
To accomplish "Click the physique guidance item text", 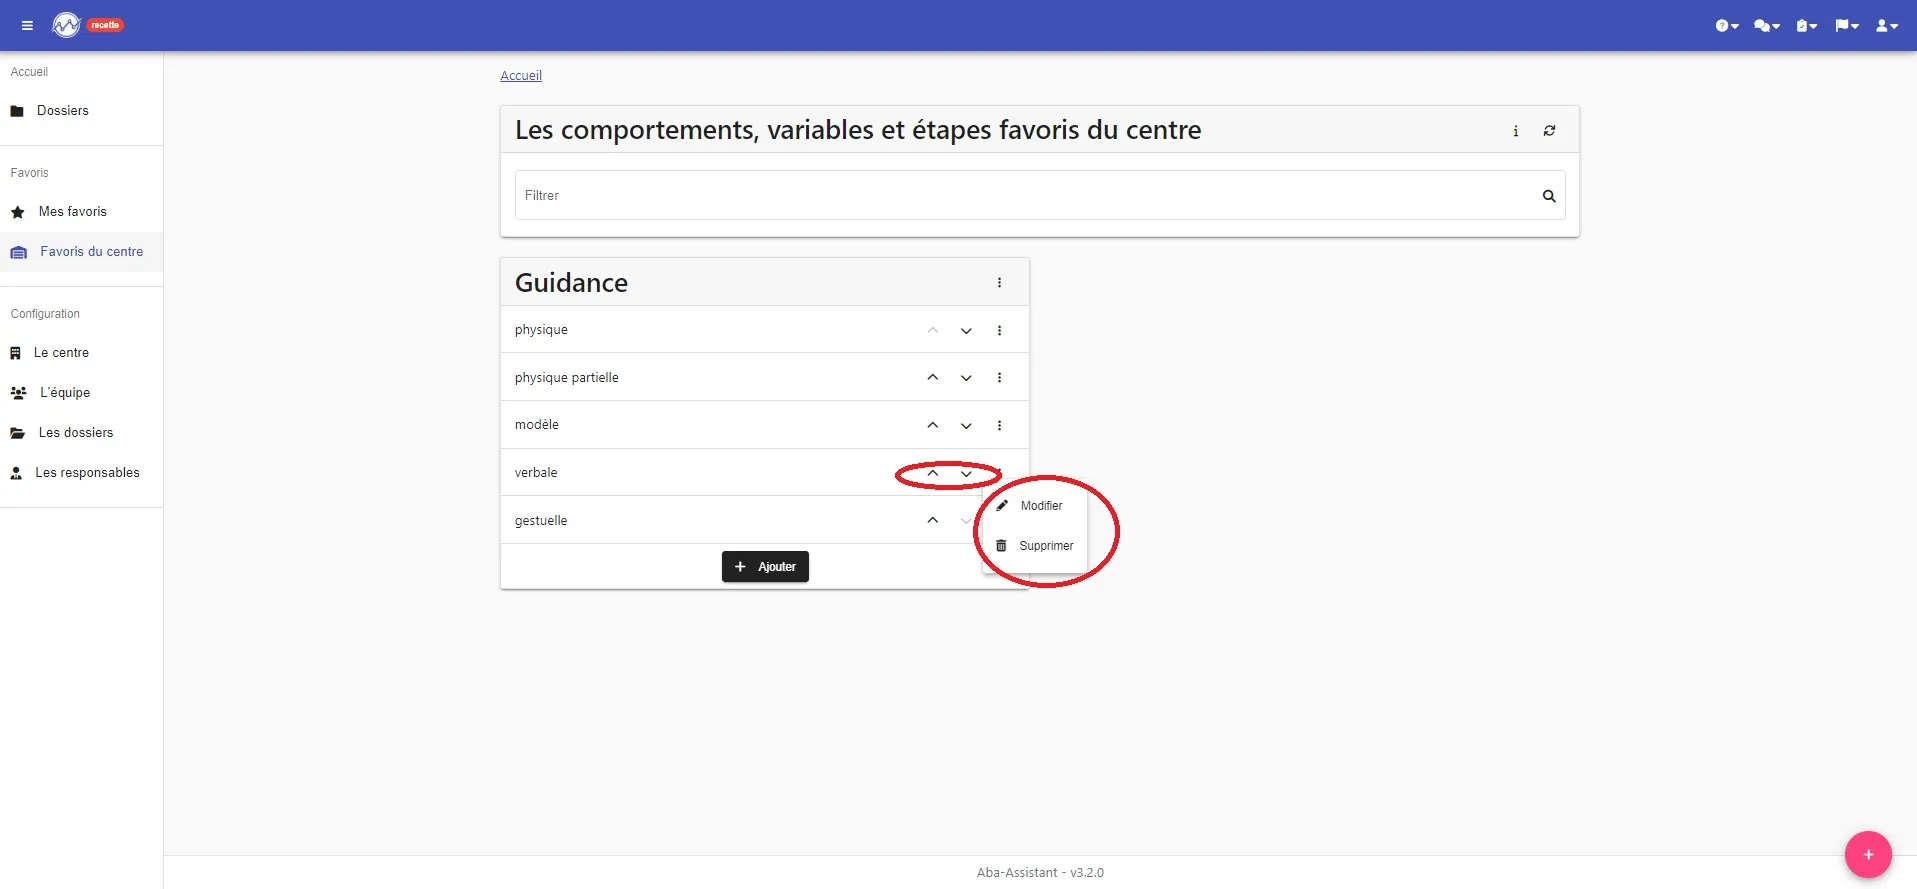I will click(541, 330).
